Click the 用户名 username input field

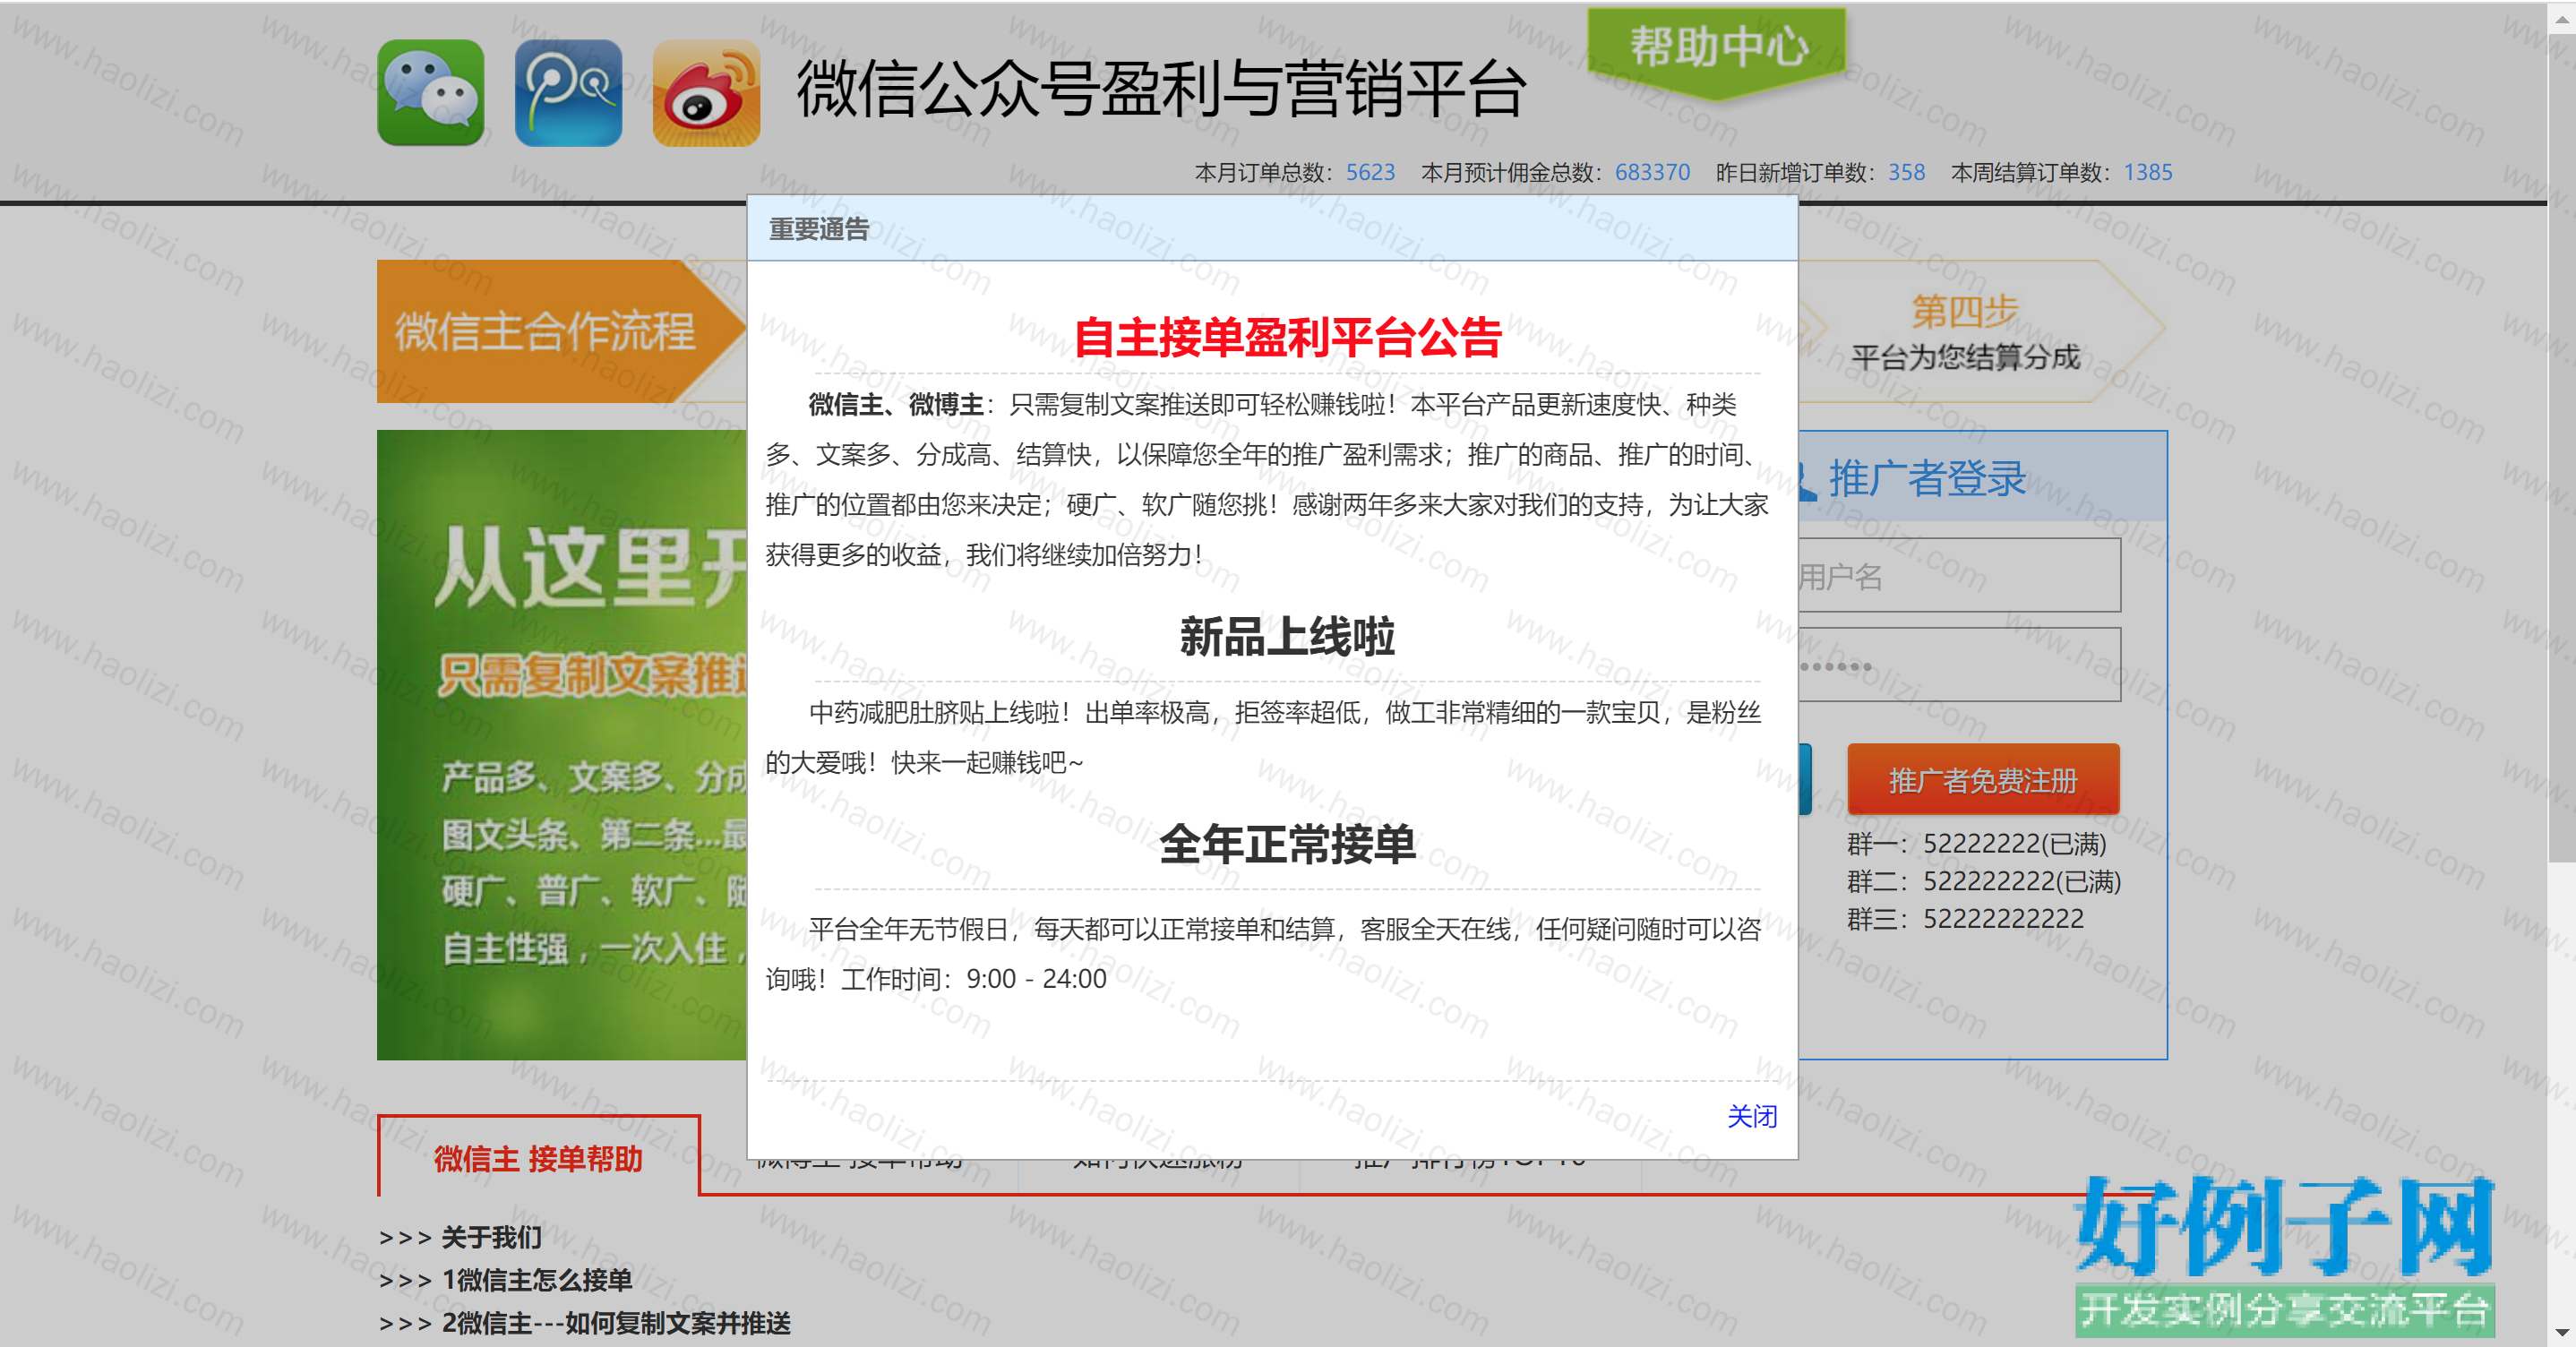1958,575
